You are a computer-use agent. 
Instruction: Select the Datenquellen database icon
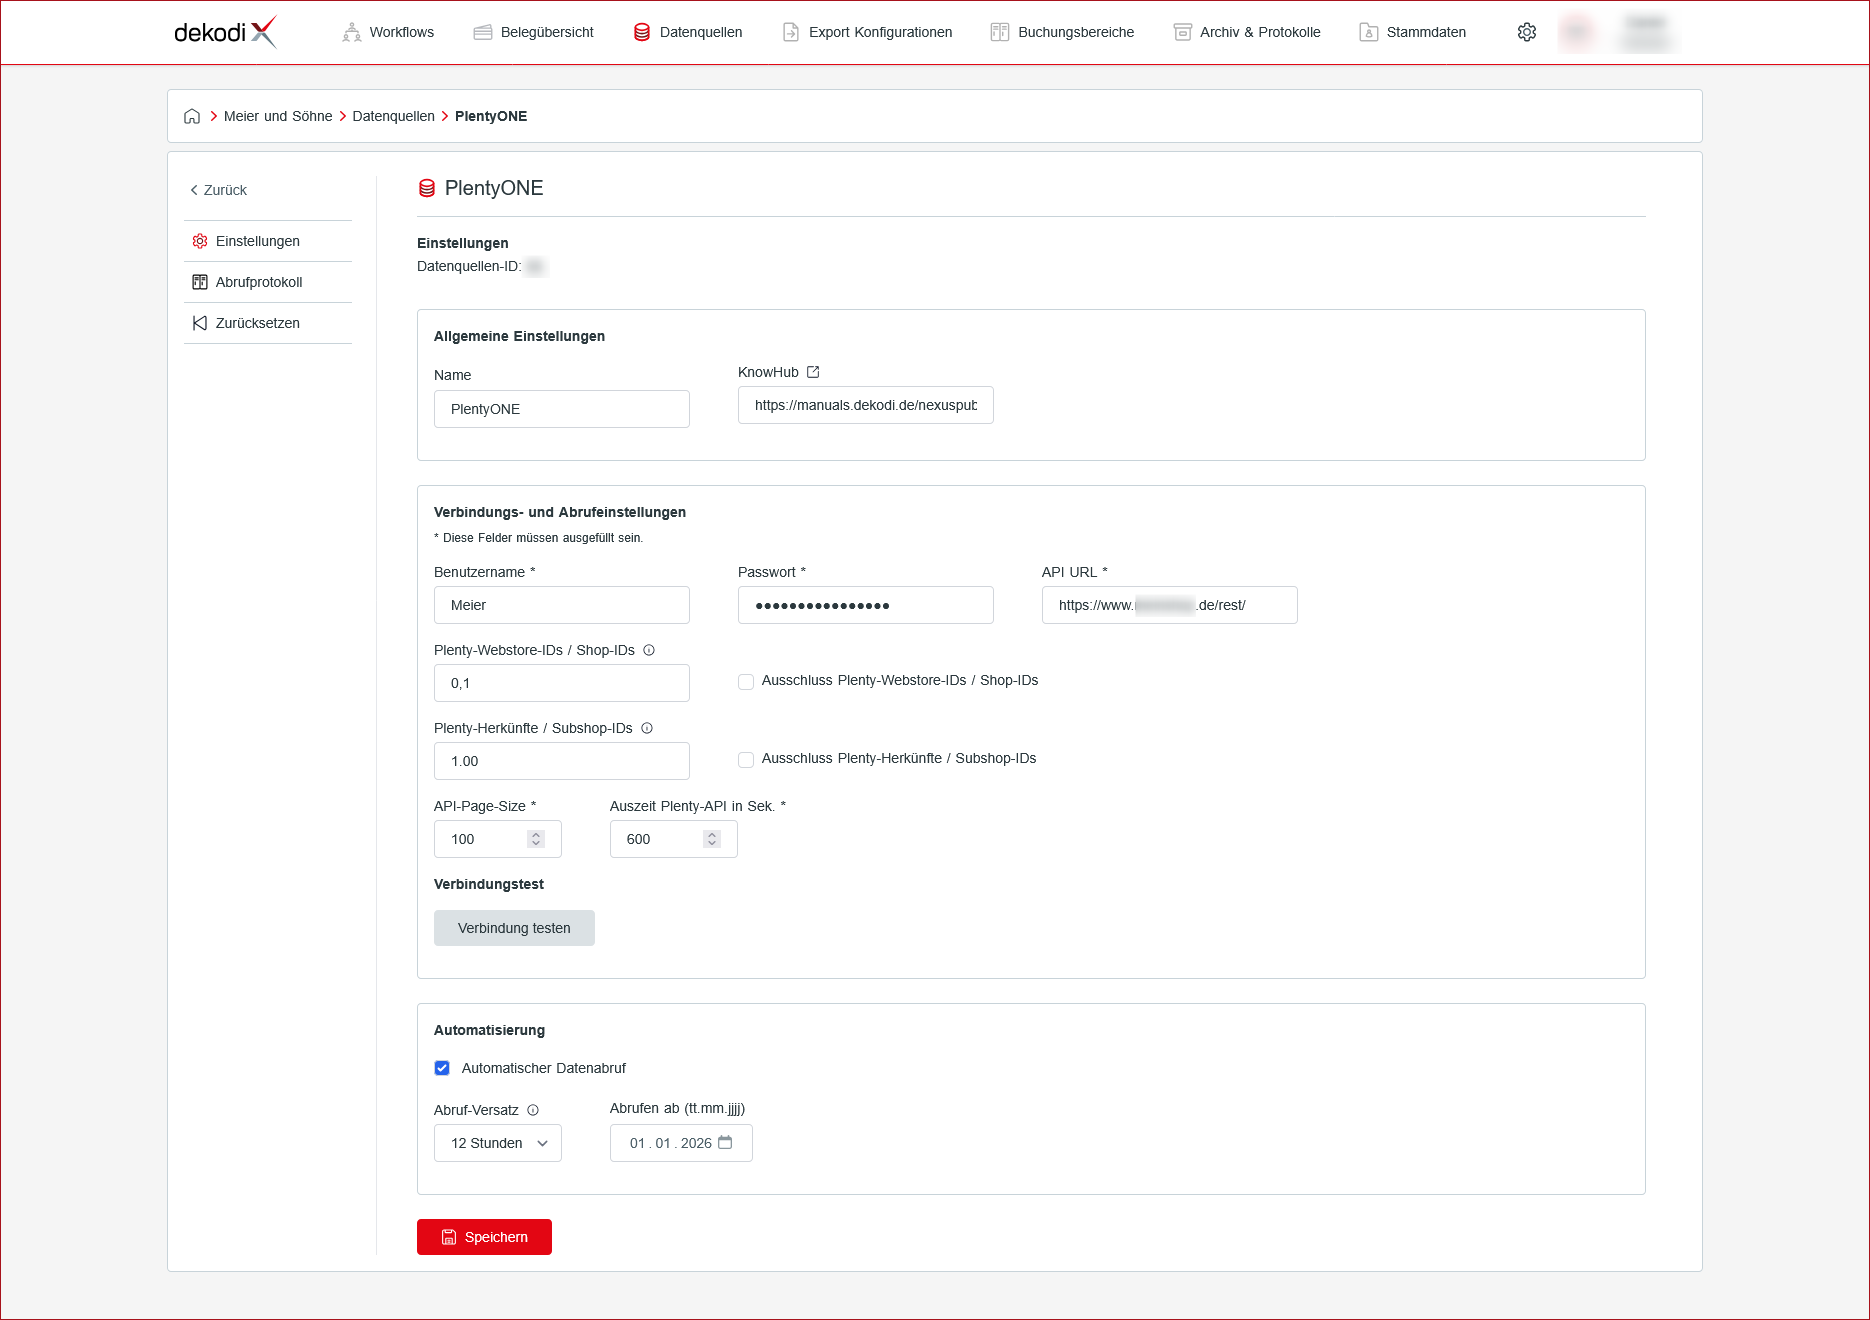click(642, 32)
